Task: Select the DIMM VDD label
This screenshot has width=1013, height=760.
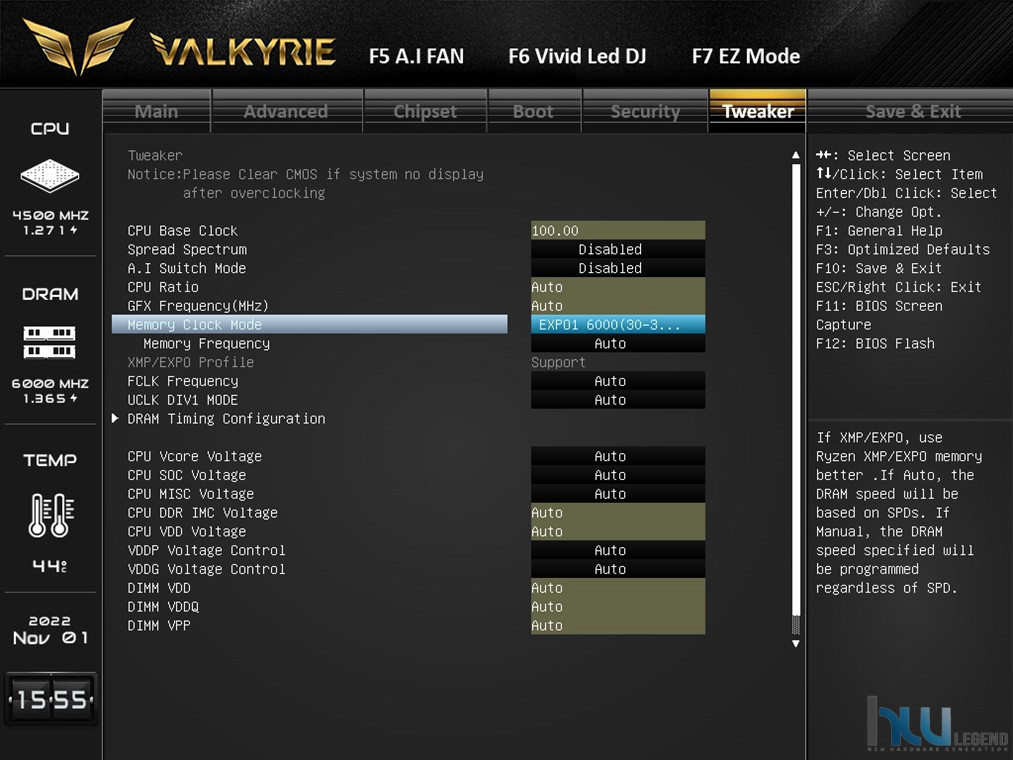Action: [159, 587]
